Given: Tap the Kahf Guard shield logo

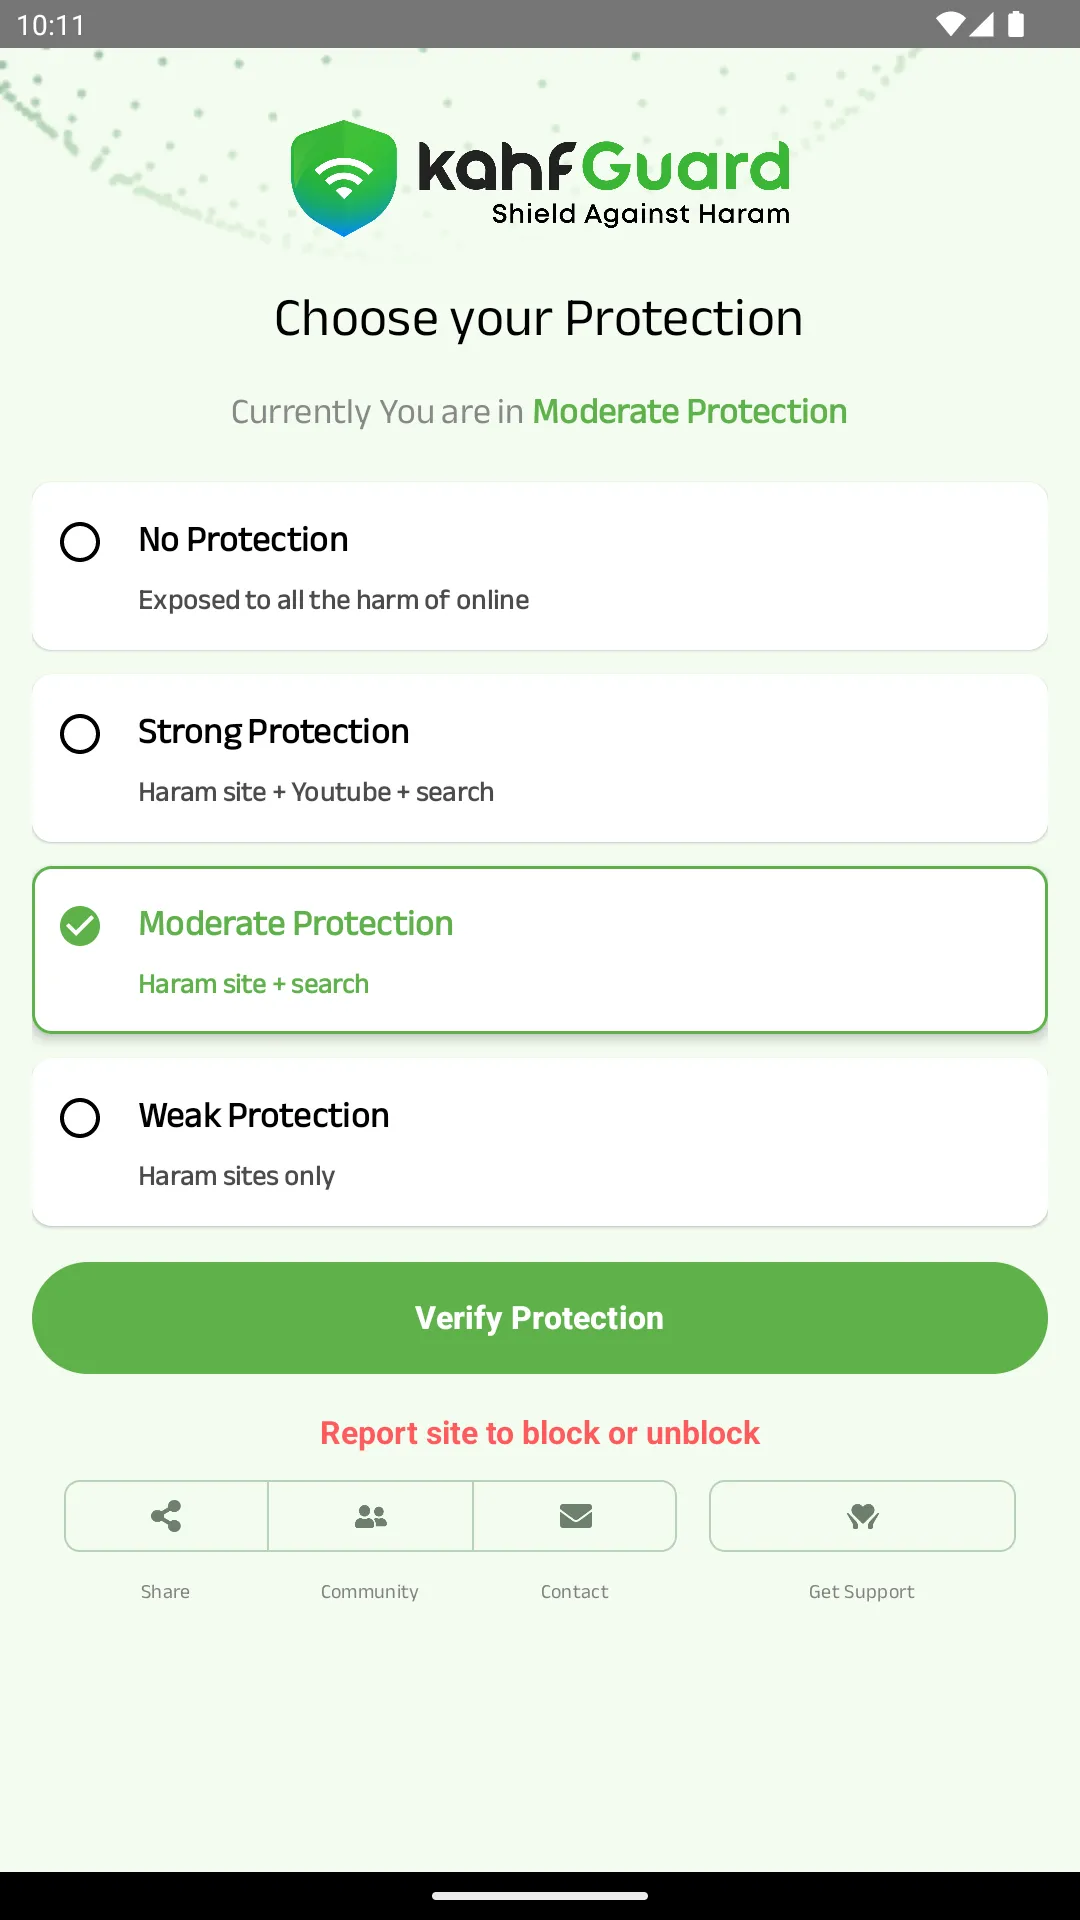Looking at the screenshot, I should coord(345,178).
